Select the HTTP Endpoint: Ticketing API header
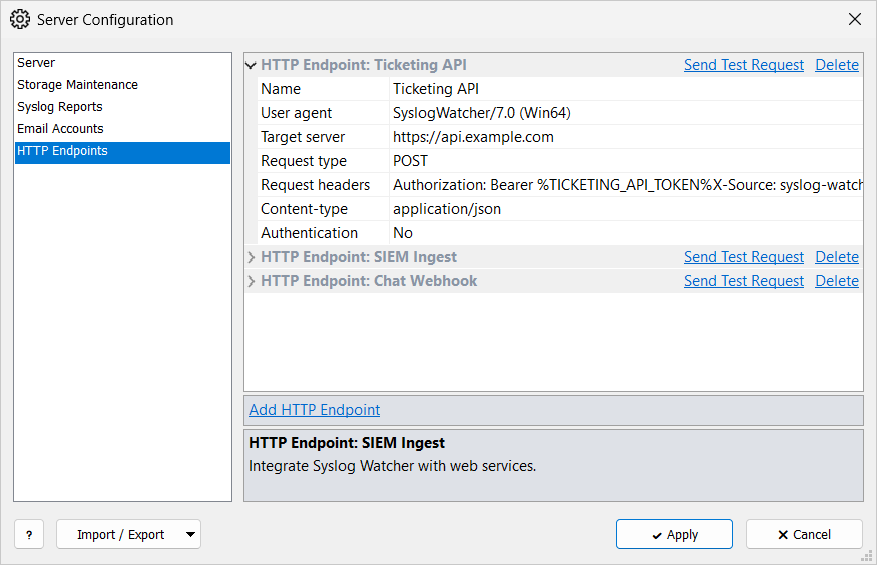The height and width of the screenshot is (565, 877). tap(364, 65)
